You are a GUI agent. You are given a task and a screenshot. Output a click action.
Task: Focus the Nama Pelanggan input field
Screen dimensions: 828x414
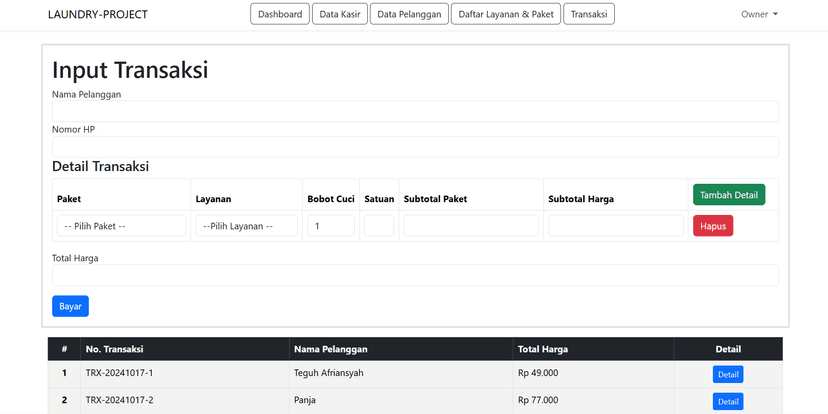(415, 111)
